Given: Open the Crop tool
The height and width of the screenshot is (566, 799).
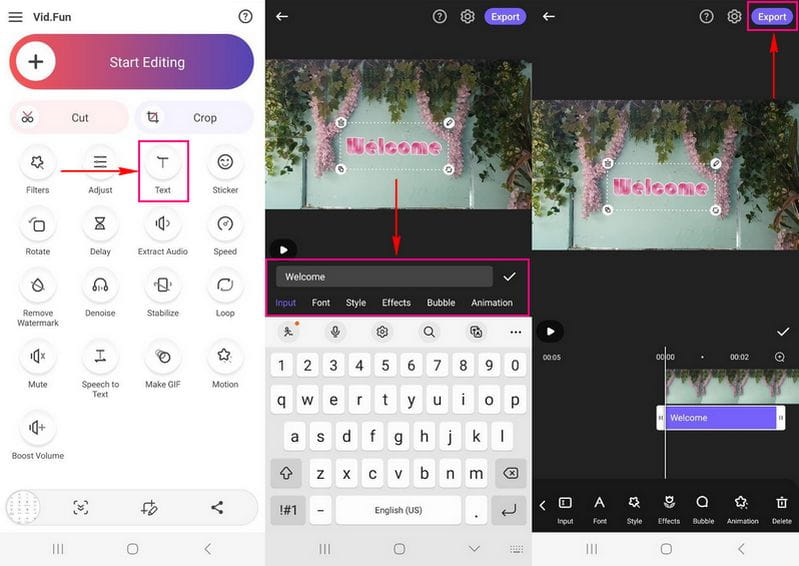Looking at the screenshot, I should 194,118.
